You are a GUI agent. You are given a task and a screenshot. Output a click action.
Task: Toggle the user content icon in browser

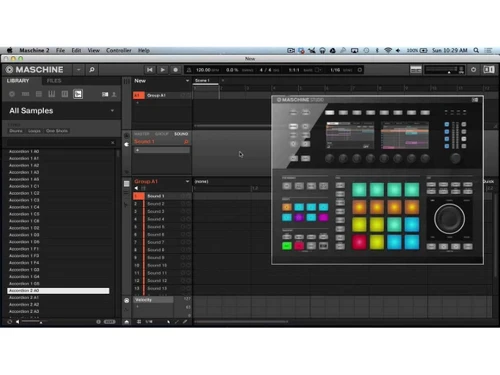tap(114, 94)
